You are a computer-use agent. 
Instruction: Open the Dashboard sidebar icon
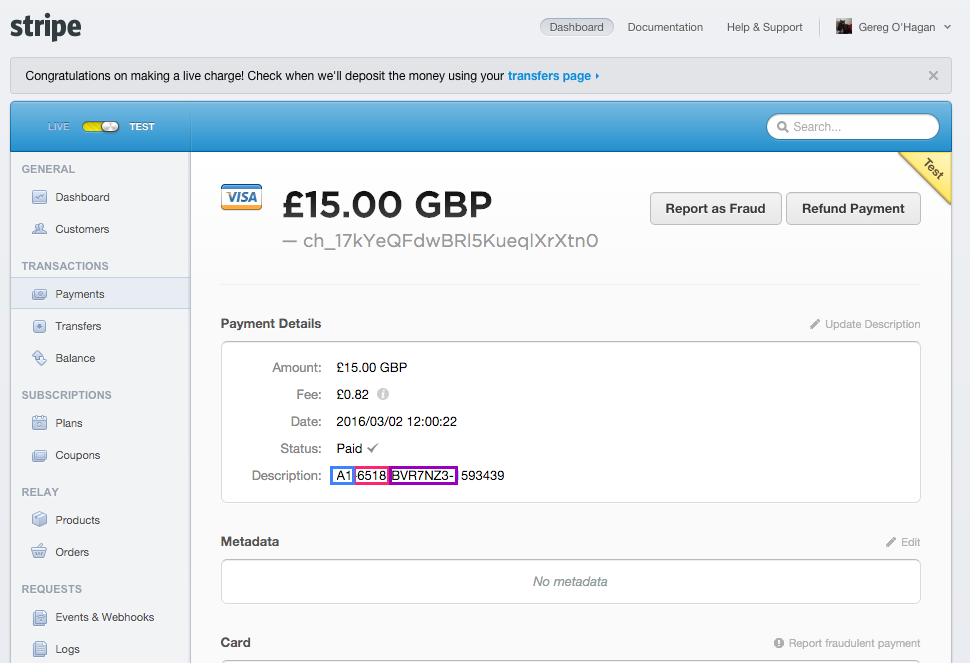pyautogui.click(x=40, y=197)
